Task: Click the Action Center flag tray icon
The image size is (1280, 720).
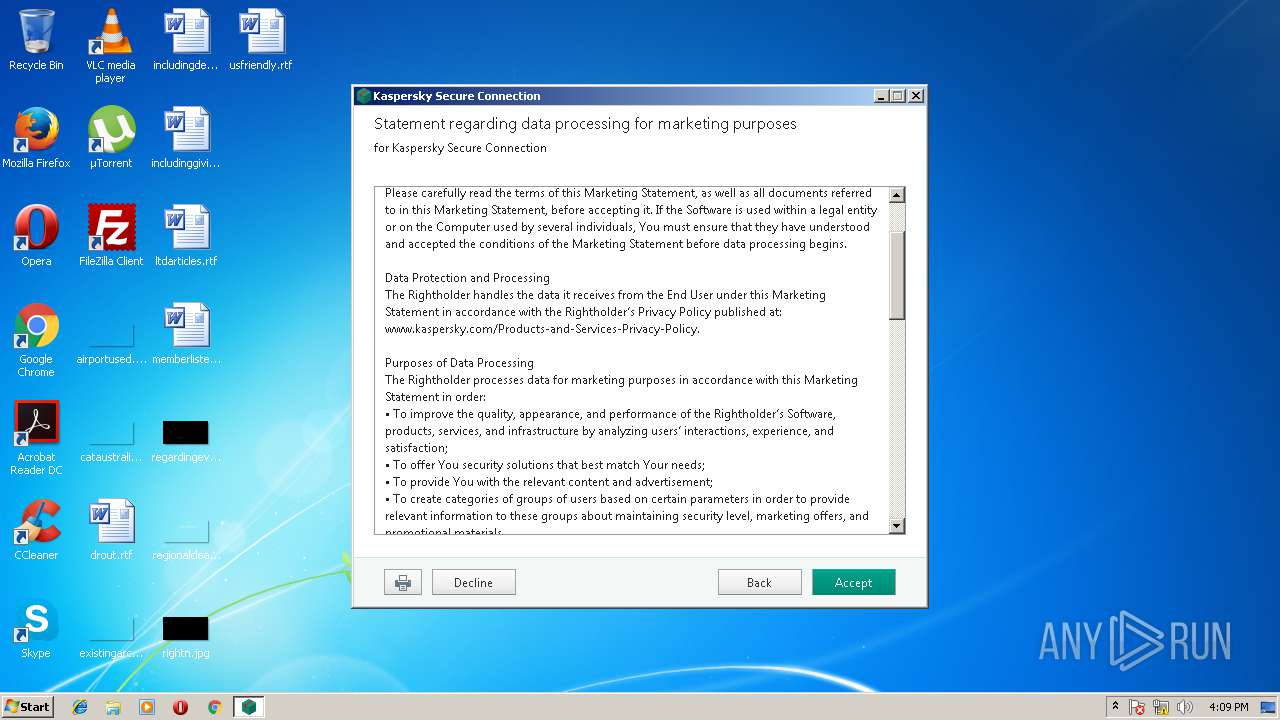Action: pos(1137,707)
